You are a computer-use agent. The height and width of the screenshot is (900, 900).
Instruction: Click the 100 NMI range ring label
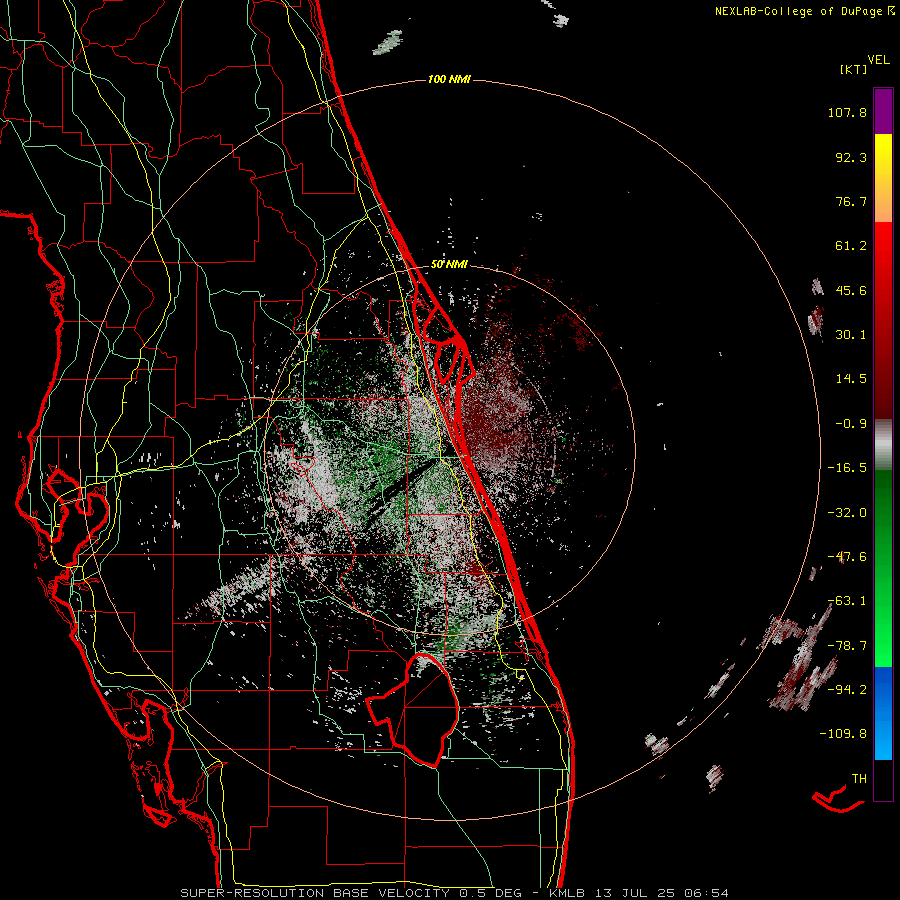[x=449, y=79]
